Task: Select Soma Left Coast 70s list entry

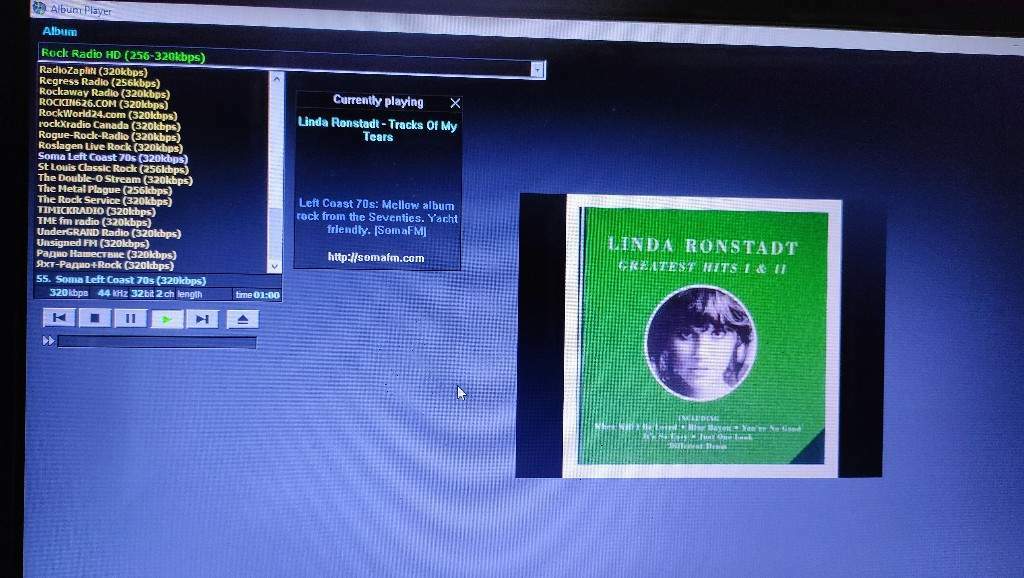Action: tap(113, 157)
